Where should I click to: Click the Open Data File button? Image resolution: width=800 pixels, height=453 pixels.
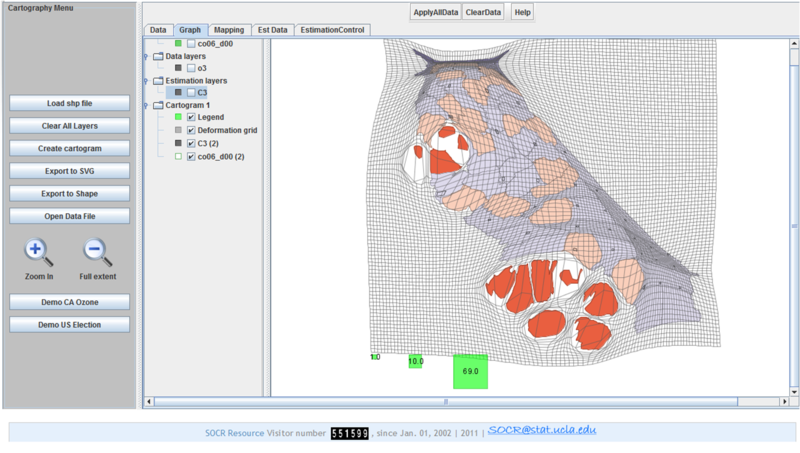[69, 216]
